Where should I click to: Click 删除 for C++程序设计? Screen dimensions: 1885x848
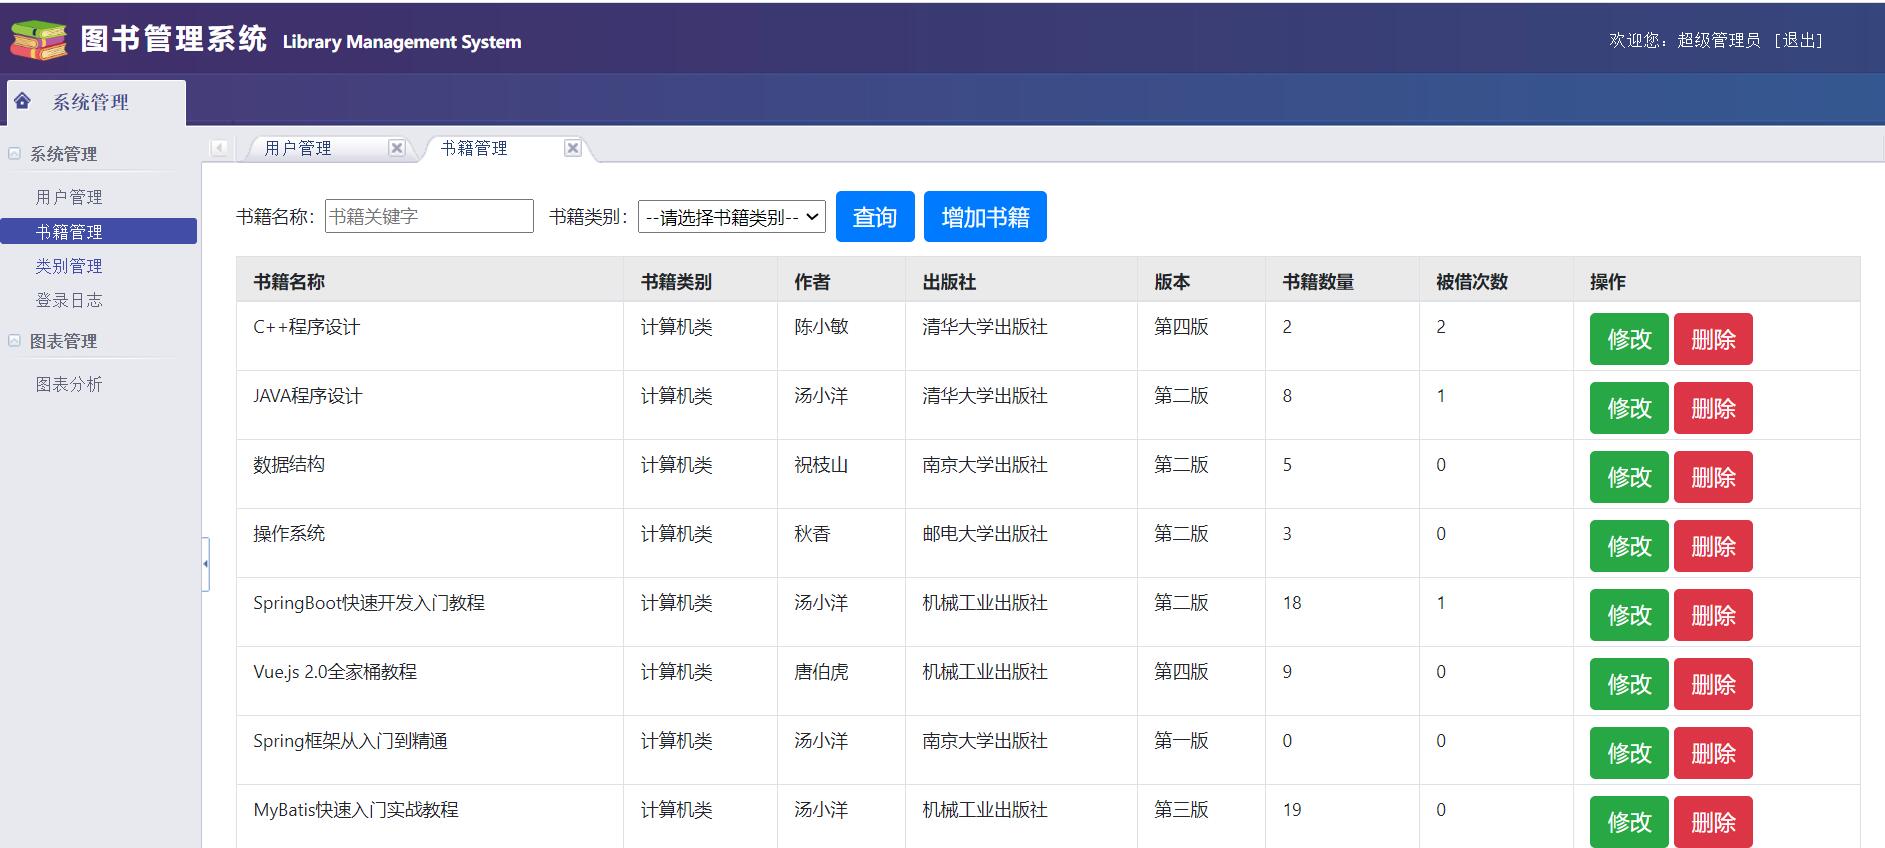(1713, 339)
